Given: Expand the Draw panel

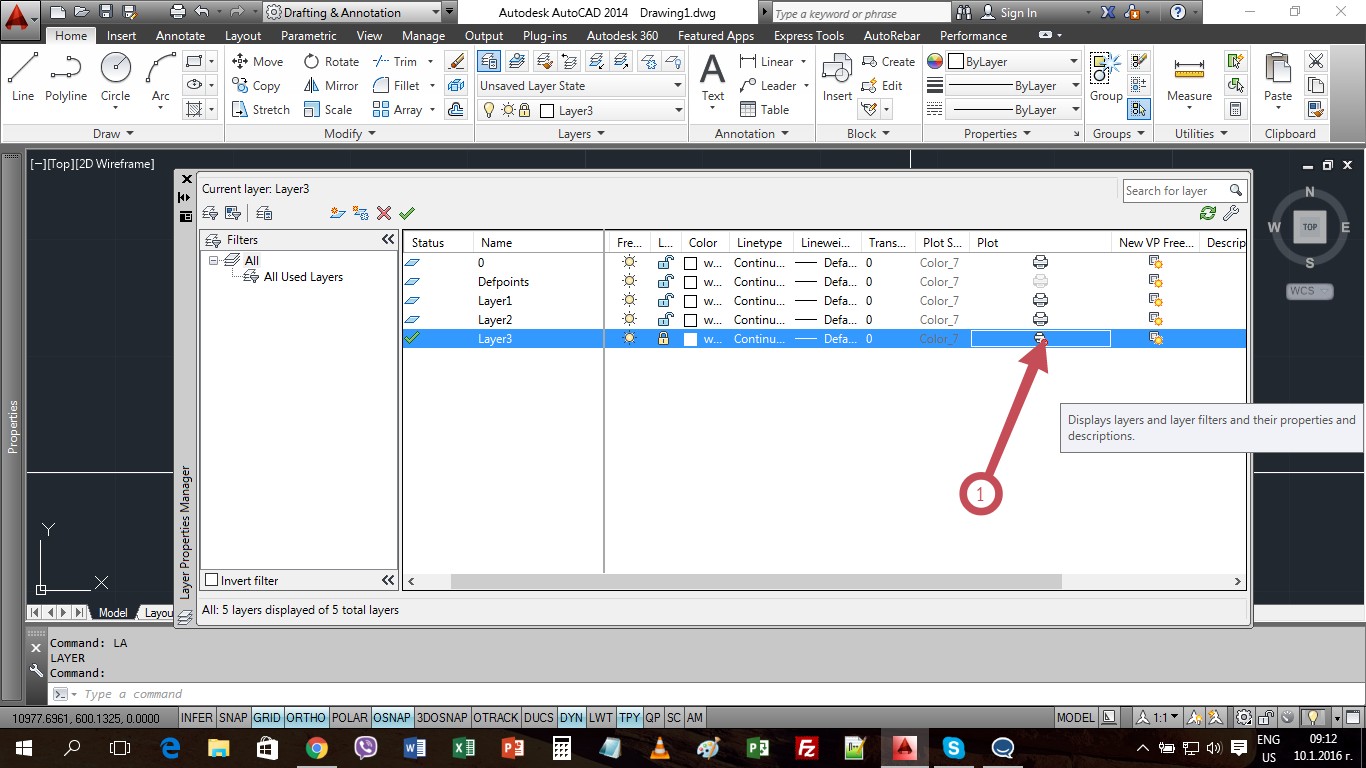Looking at the screenshot, I should (113, 133).
